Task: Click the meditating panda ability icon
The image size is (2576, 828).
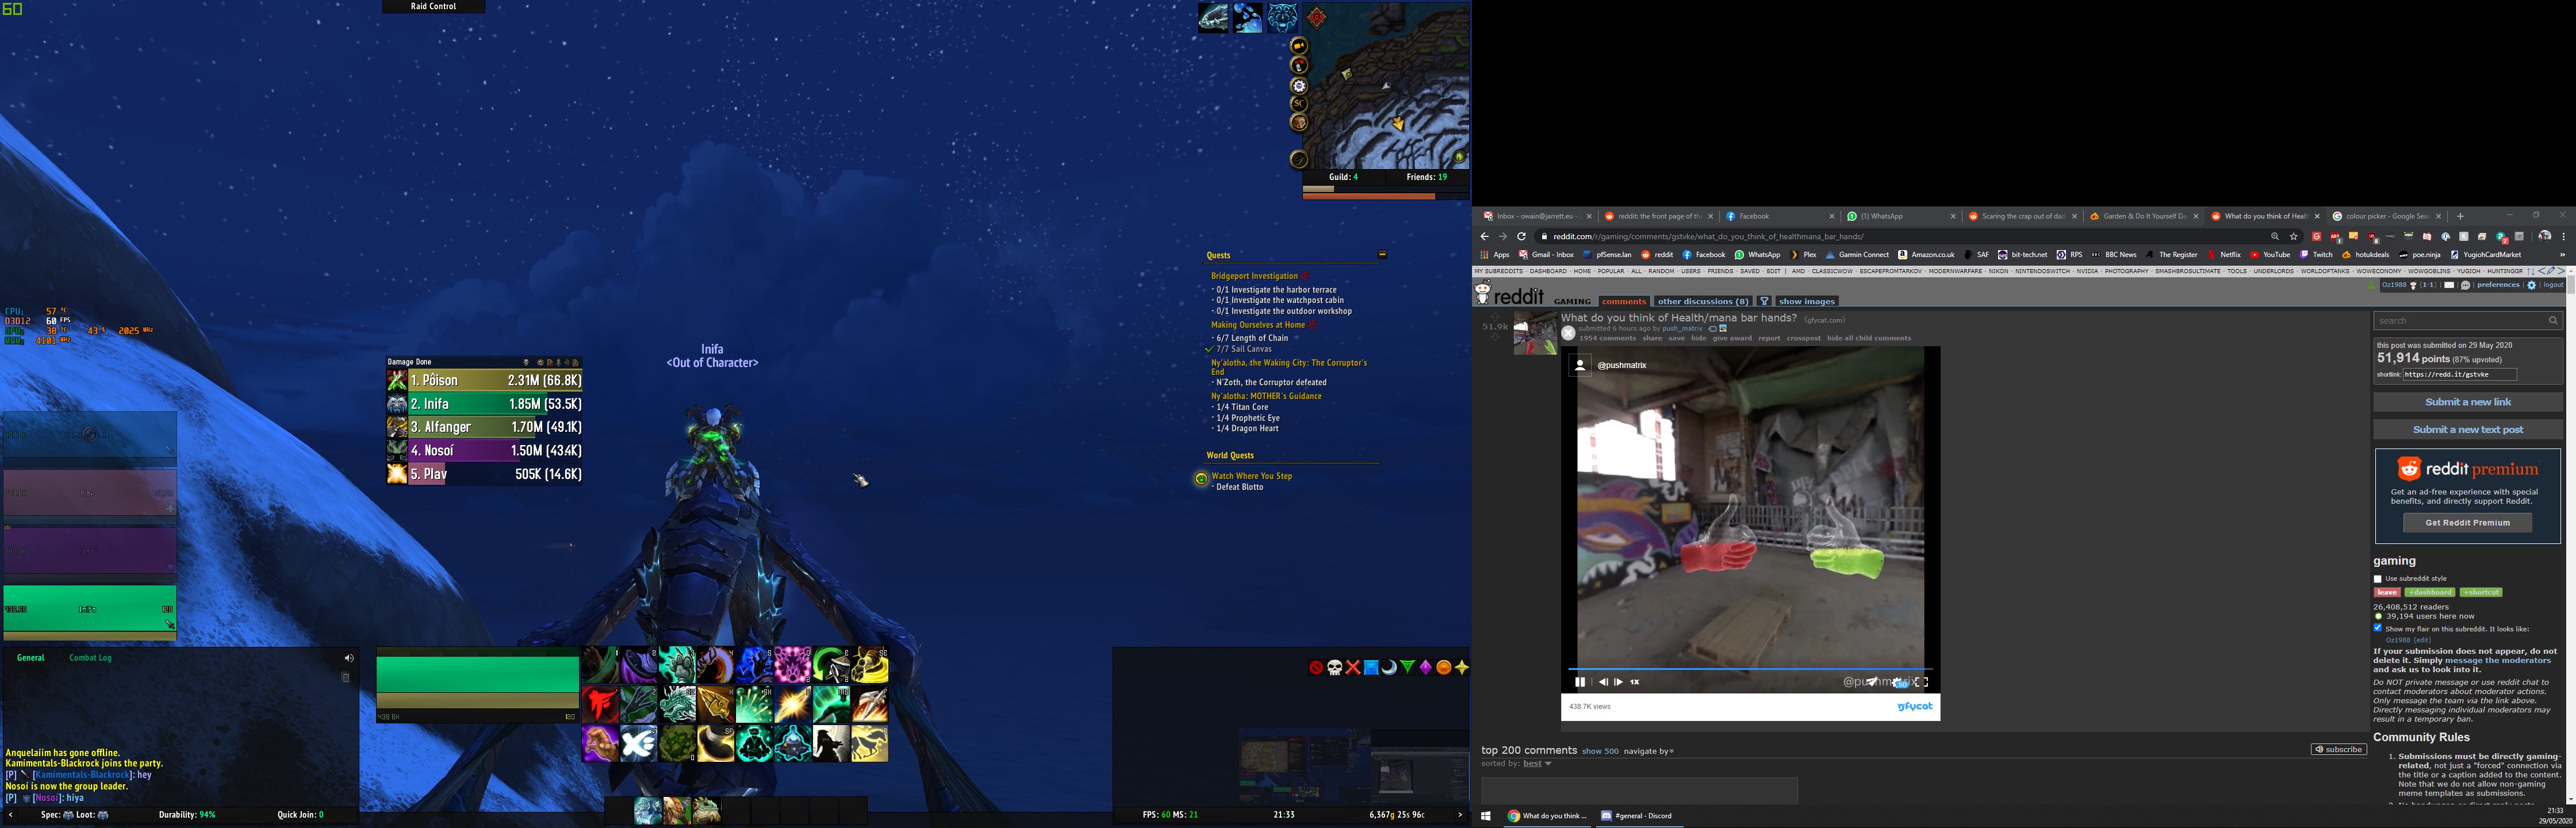Action: point(755,743)
